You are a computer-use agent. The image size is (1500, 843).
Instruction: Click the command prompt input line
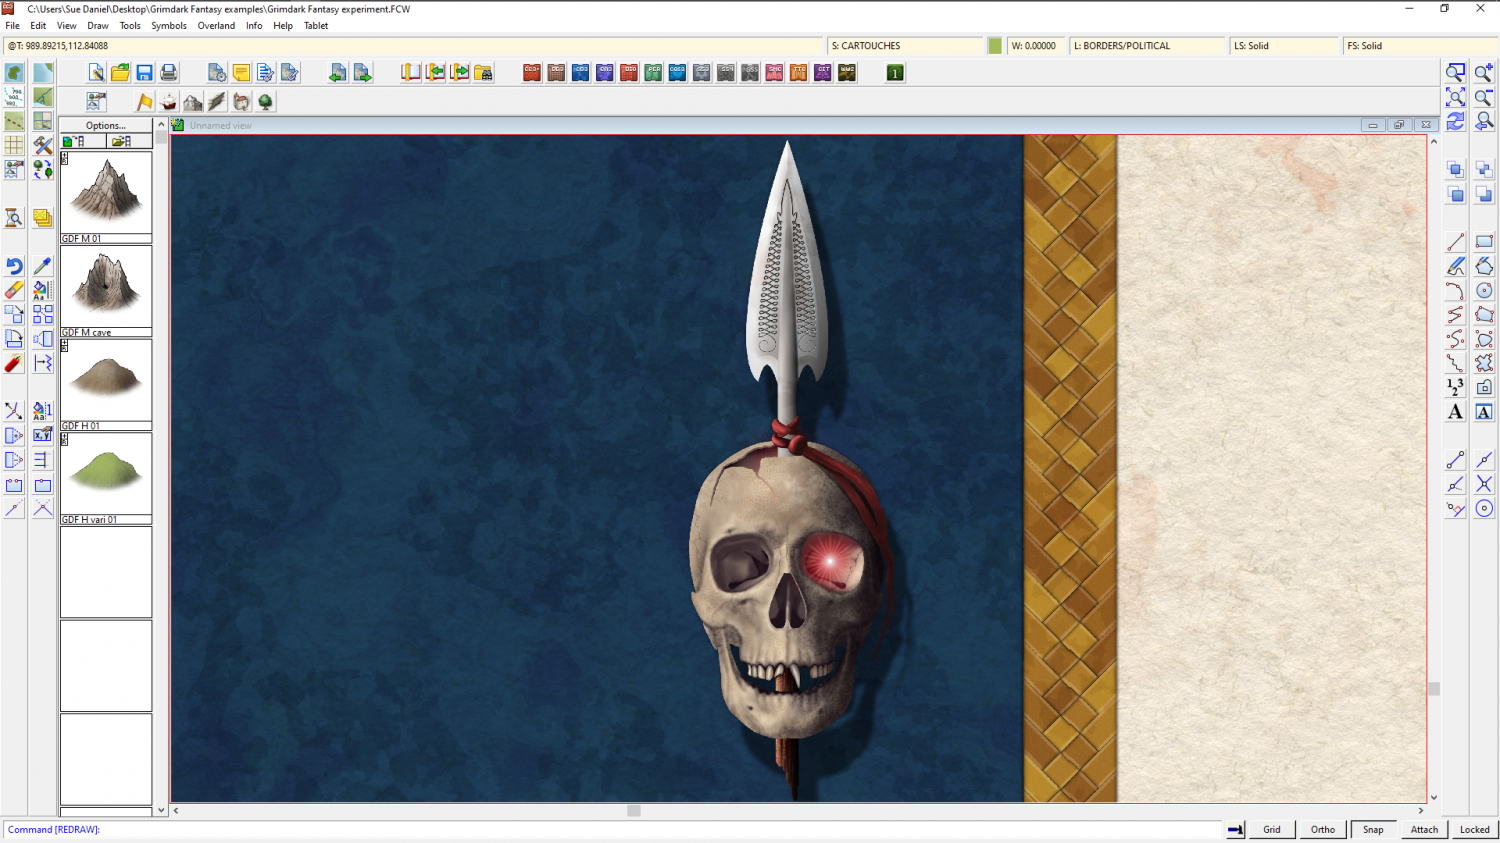[x=610, y=829]
